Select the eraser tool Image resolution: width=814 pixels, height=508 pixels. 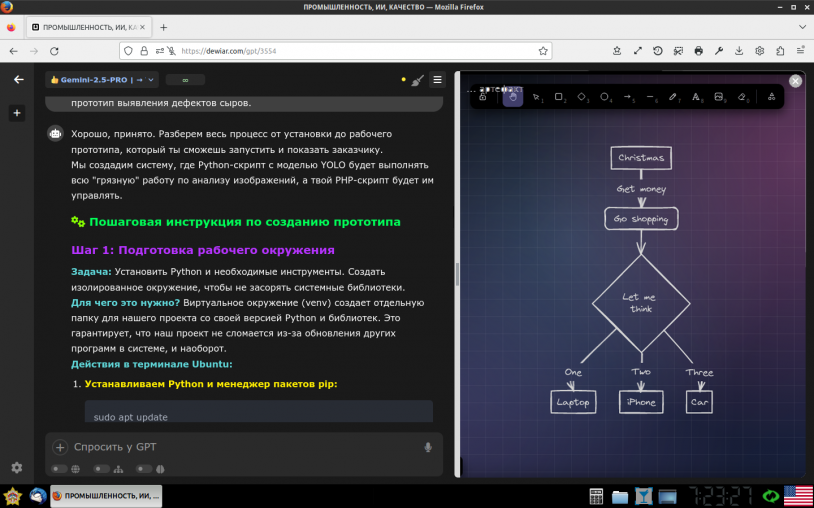[742, 97]
